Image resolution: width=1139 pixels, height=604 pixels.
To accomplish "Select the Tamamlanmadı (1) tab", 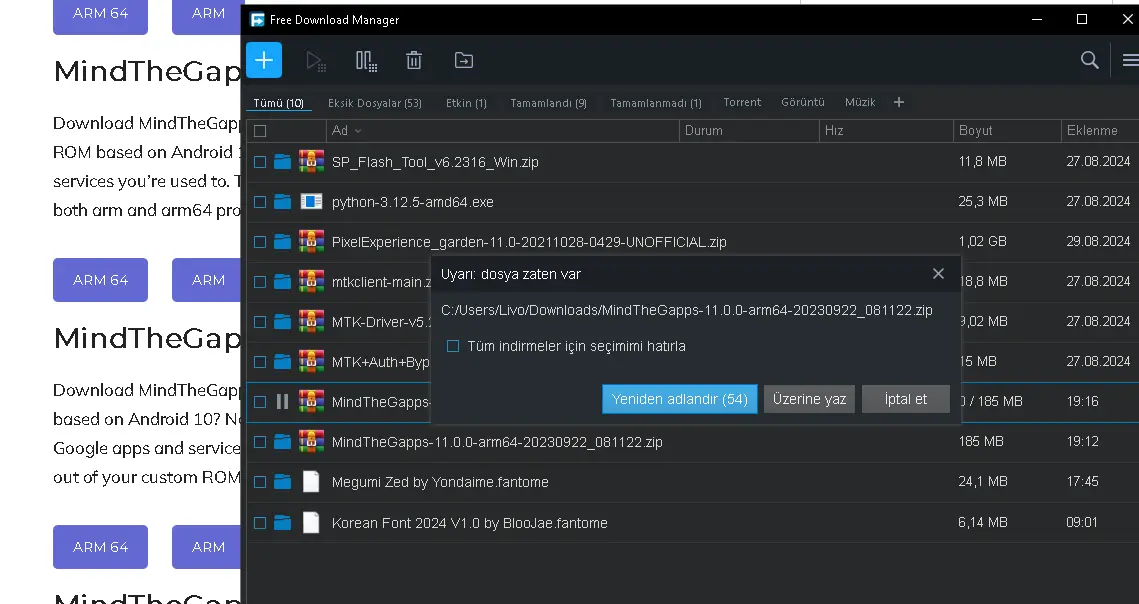I will (x=656, y=103).
